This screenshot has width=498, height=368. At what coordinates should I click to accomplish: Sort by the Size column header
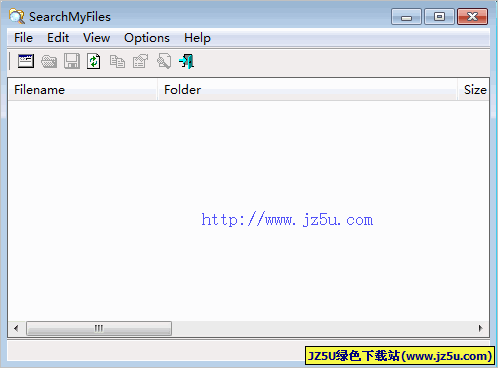pyautogui.click(x=473, y=89)
